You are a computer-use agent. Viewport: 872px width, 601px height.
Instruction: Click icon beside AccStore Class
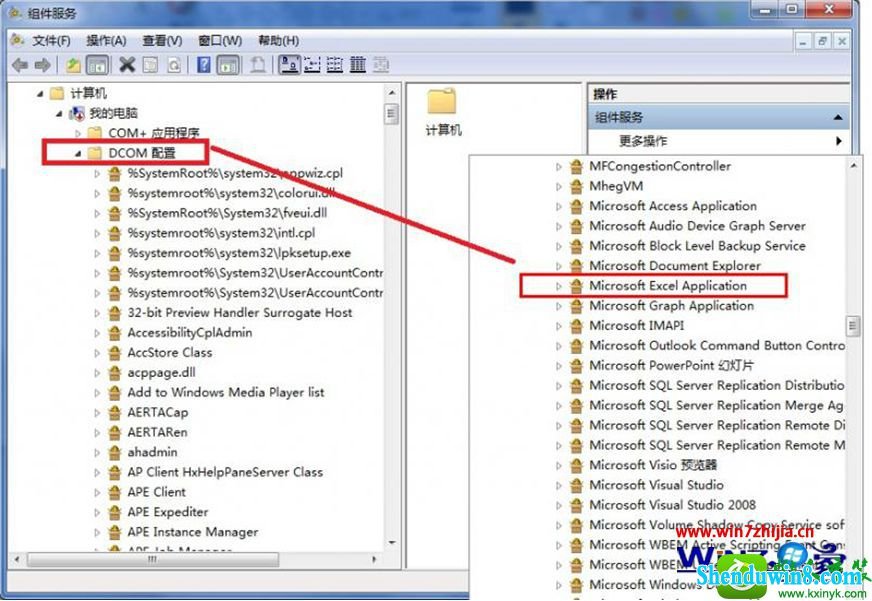tap(115, 352)
